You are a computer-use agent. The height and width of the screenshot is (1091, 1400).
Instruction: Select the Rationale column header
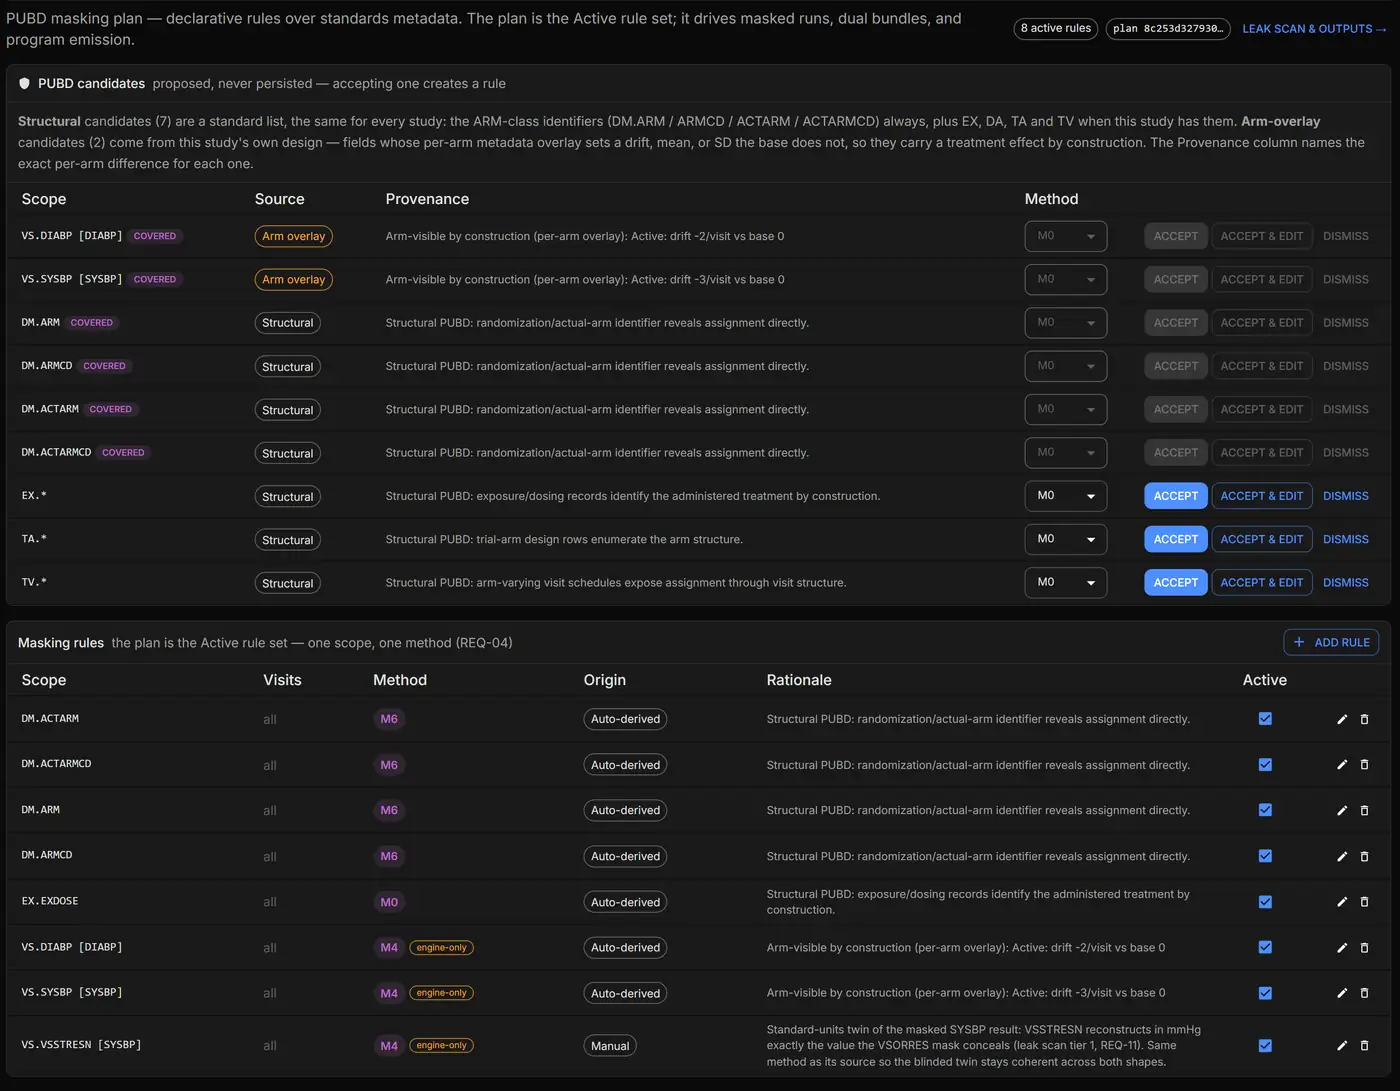[x=799, y=680]
